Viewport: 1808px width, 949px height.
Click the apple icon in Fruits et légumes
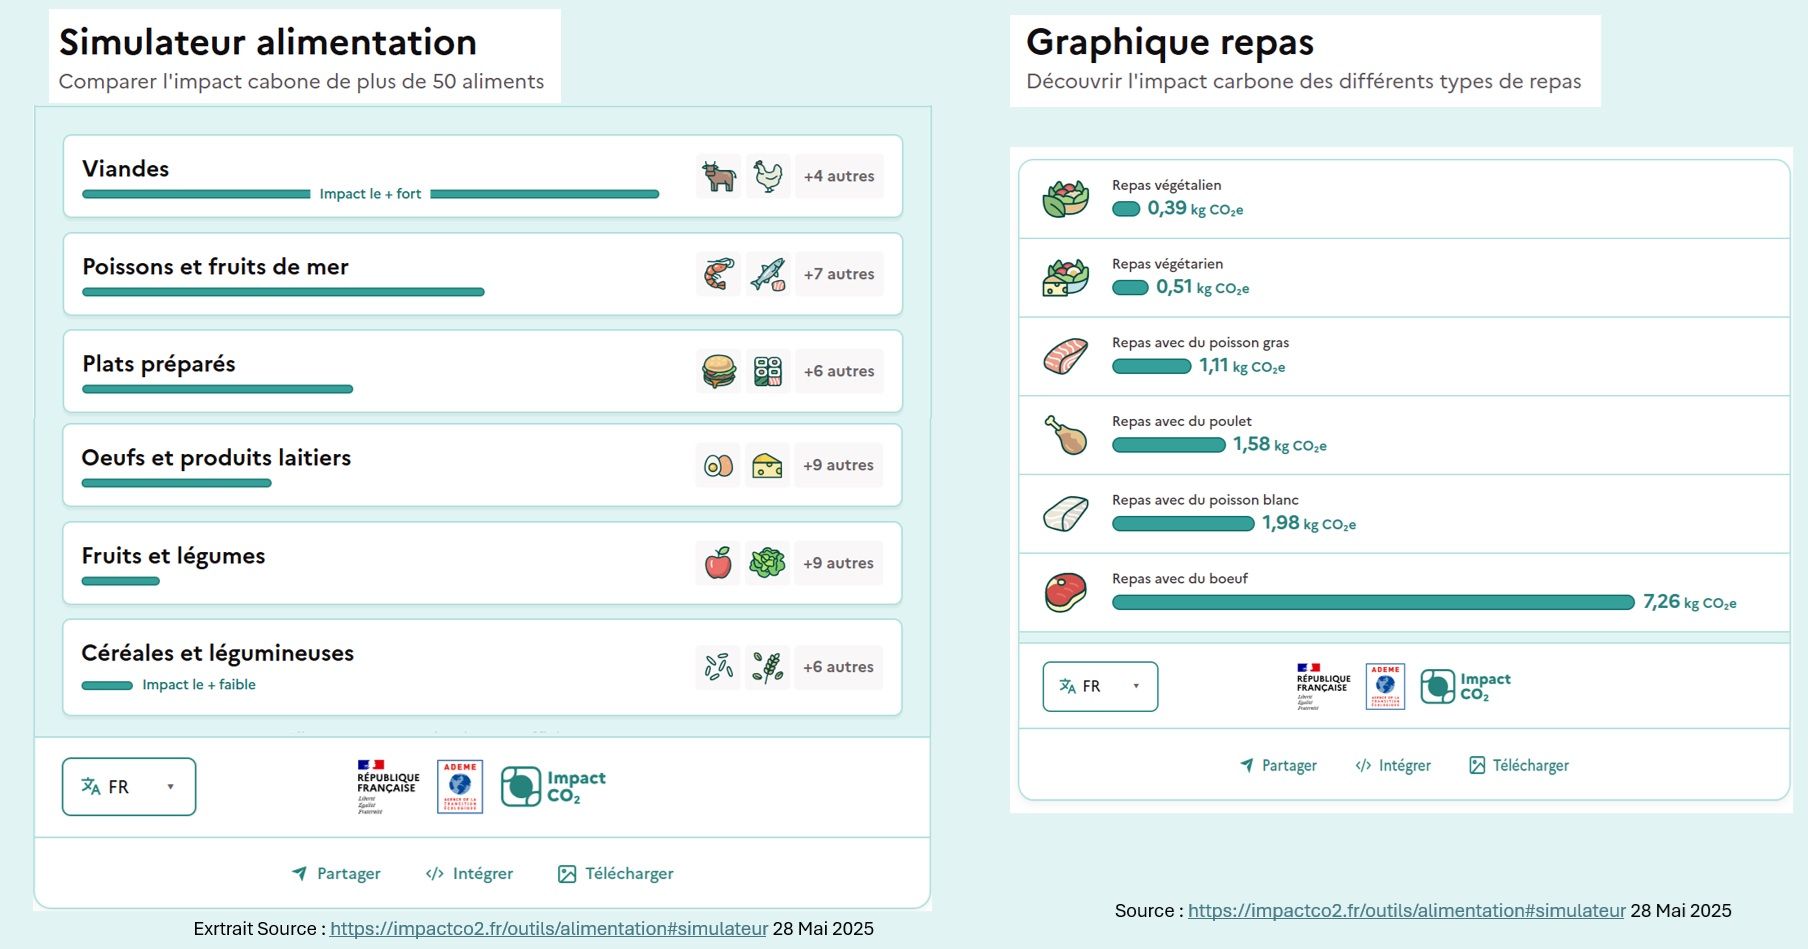point(718,563)
